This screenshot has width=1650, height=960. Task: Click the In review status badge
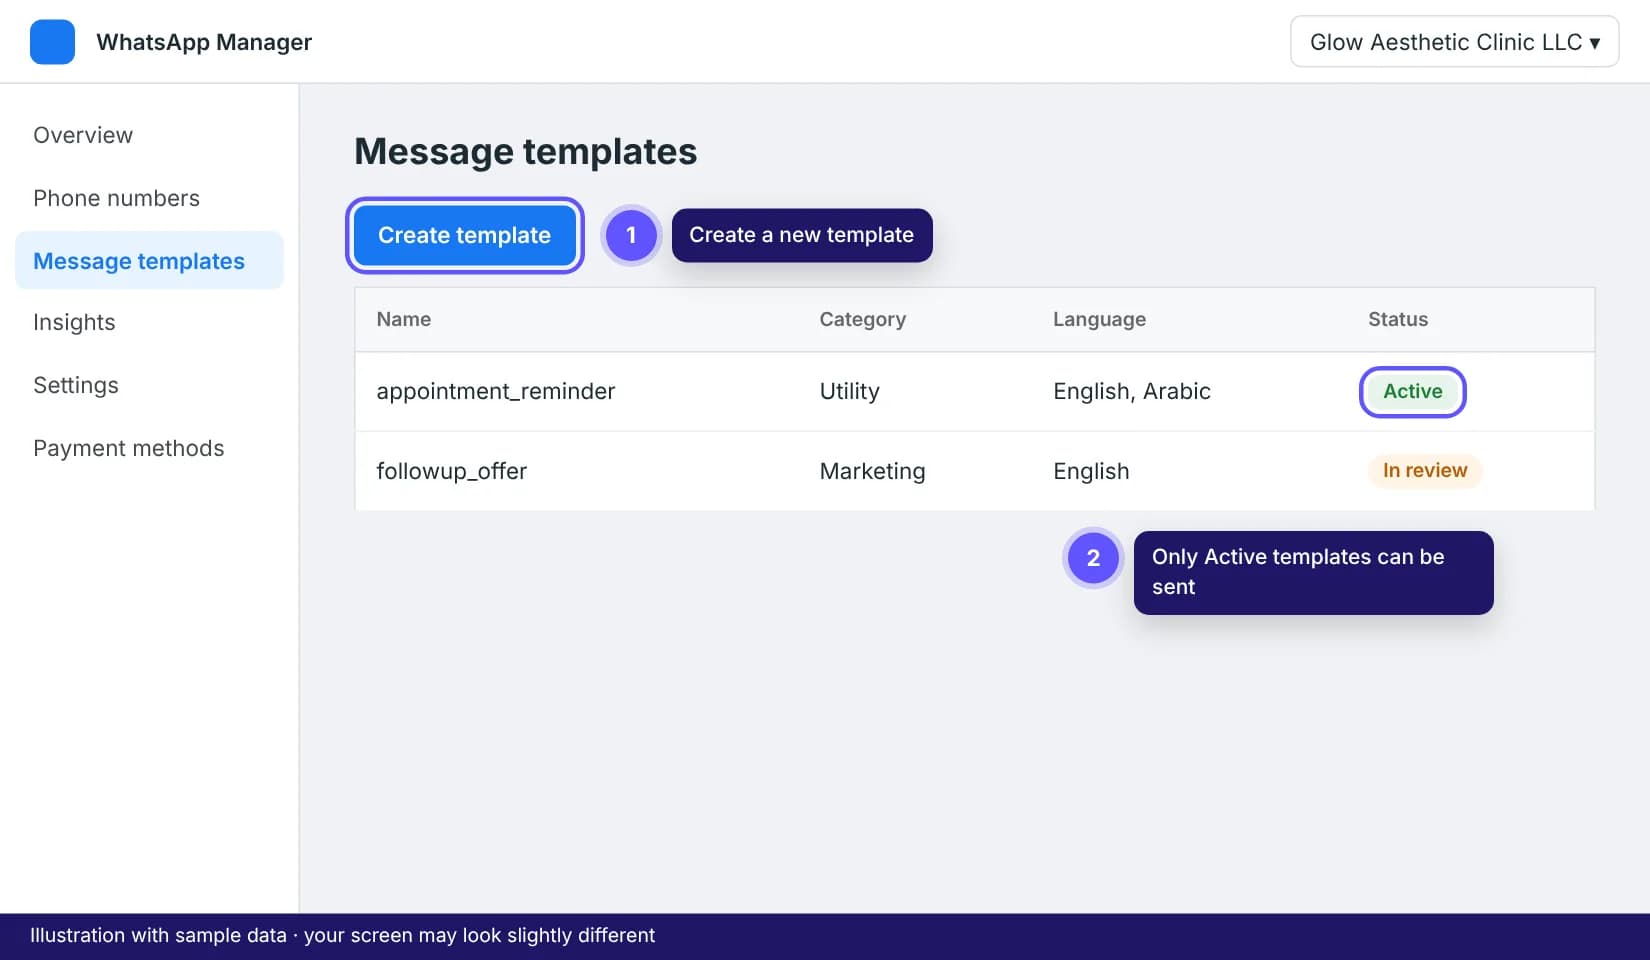(x=1424, y=470)
